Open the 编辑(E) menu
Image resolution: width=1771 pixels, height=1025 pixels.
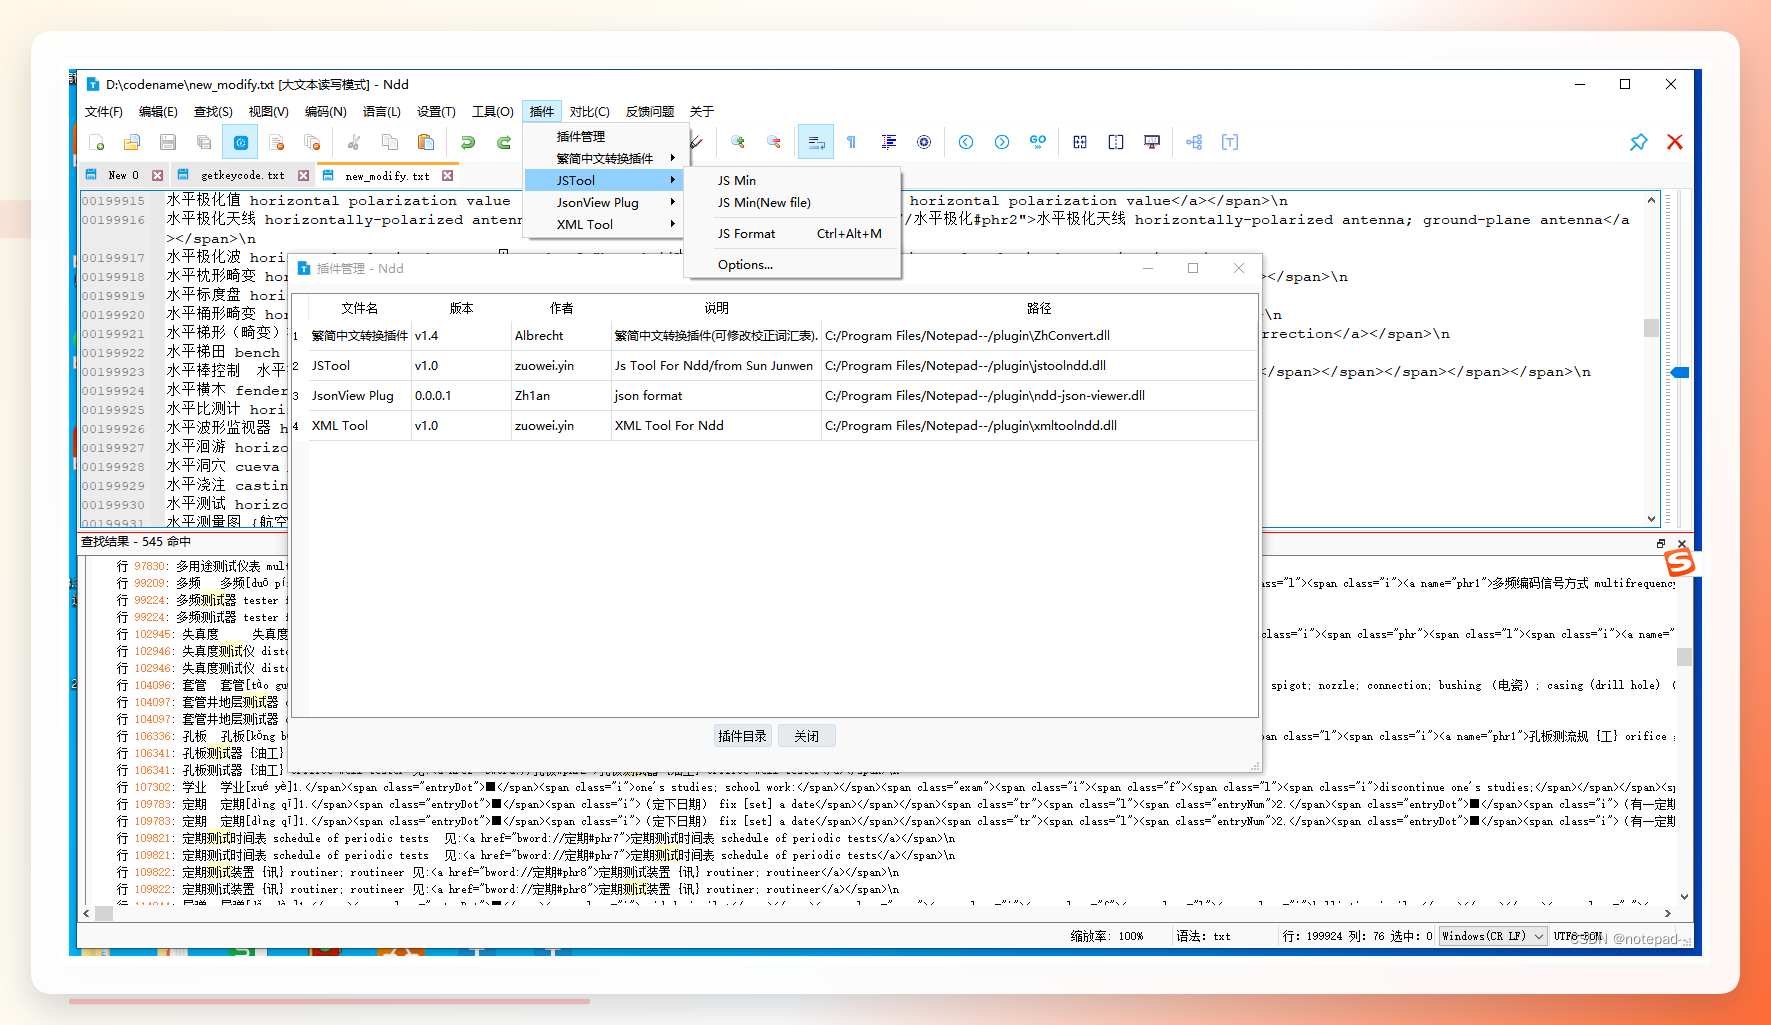pos(158,112)
